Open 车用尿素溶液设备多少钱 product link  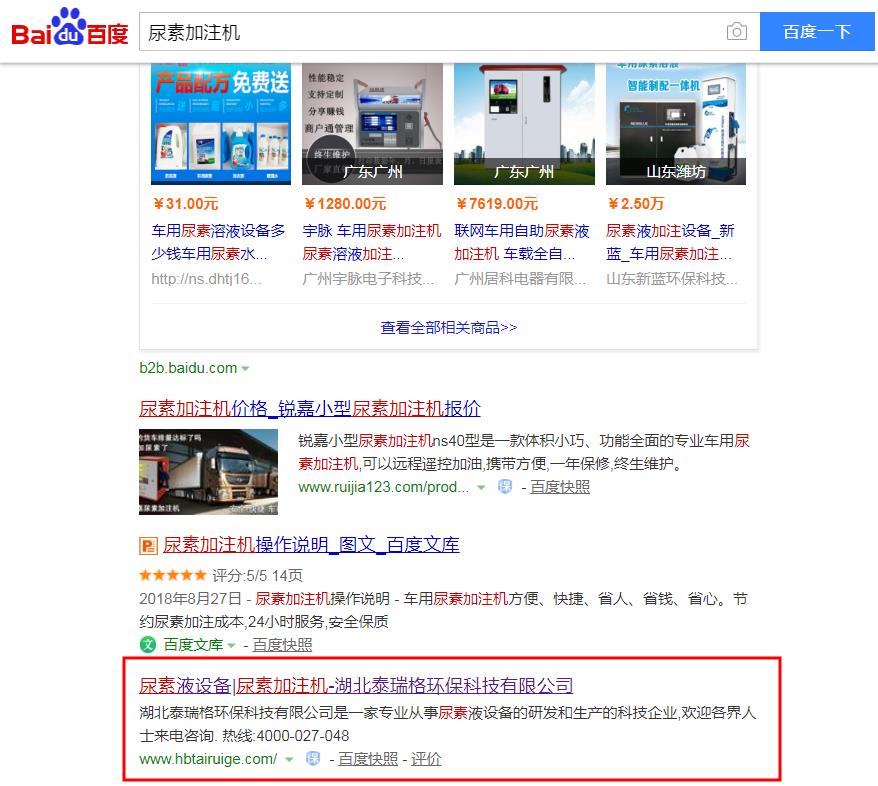tap(218, 242)
